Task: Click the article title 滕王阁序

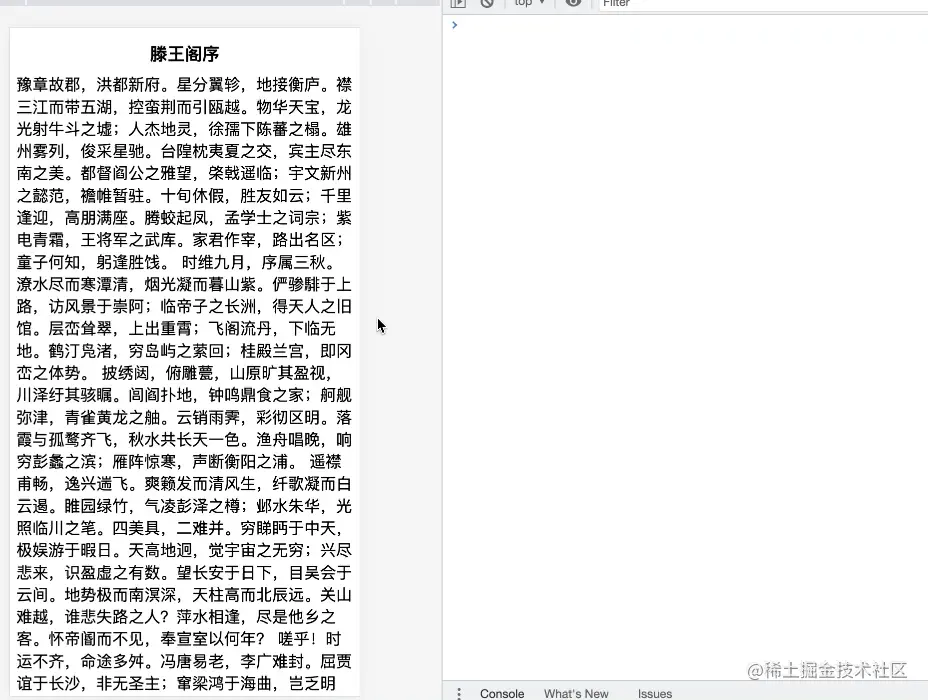Action: coord(184,53)
